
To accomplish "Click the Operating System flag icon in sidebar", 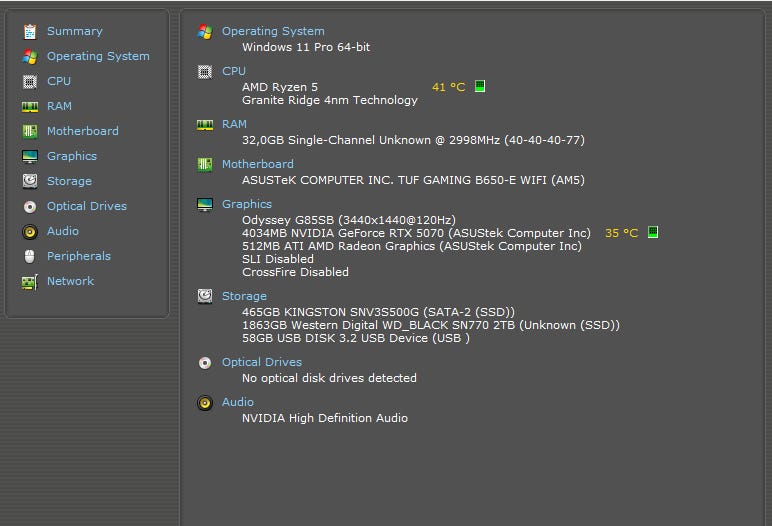I will coord(30,57).
